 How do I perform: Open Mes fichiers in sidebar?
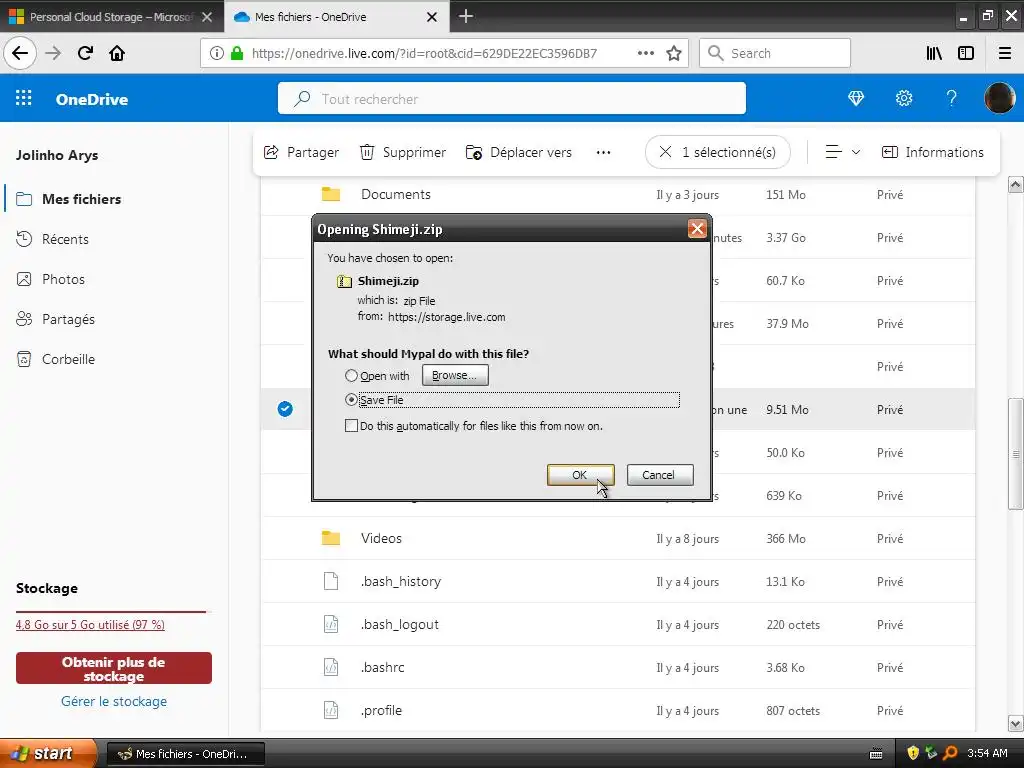tap(82, 199)
